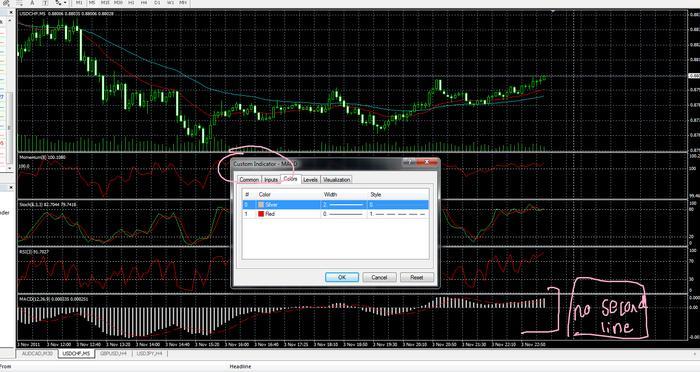Switch to the Inputs tab
The width and height of the screenshot is (700, 372).
[271, 180]
